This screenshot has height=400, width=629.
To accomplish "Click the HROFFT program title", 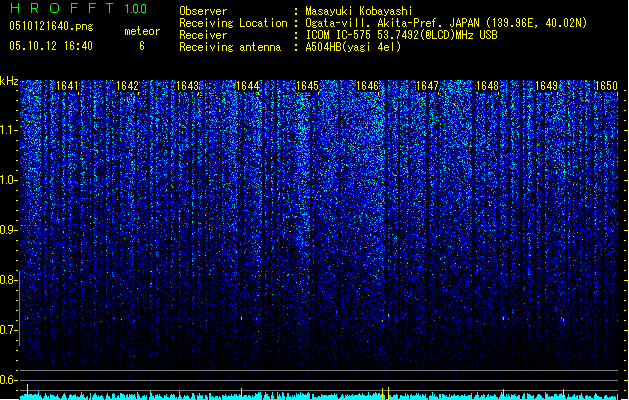I will tap(62, 8).
